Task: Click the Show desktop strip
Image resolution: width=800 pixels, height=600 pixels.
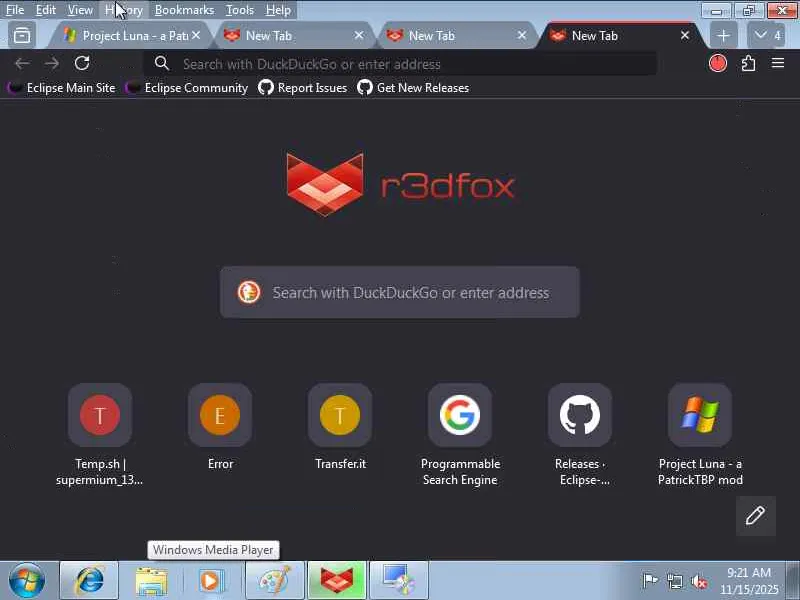Action: click(x=793, y=581)
